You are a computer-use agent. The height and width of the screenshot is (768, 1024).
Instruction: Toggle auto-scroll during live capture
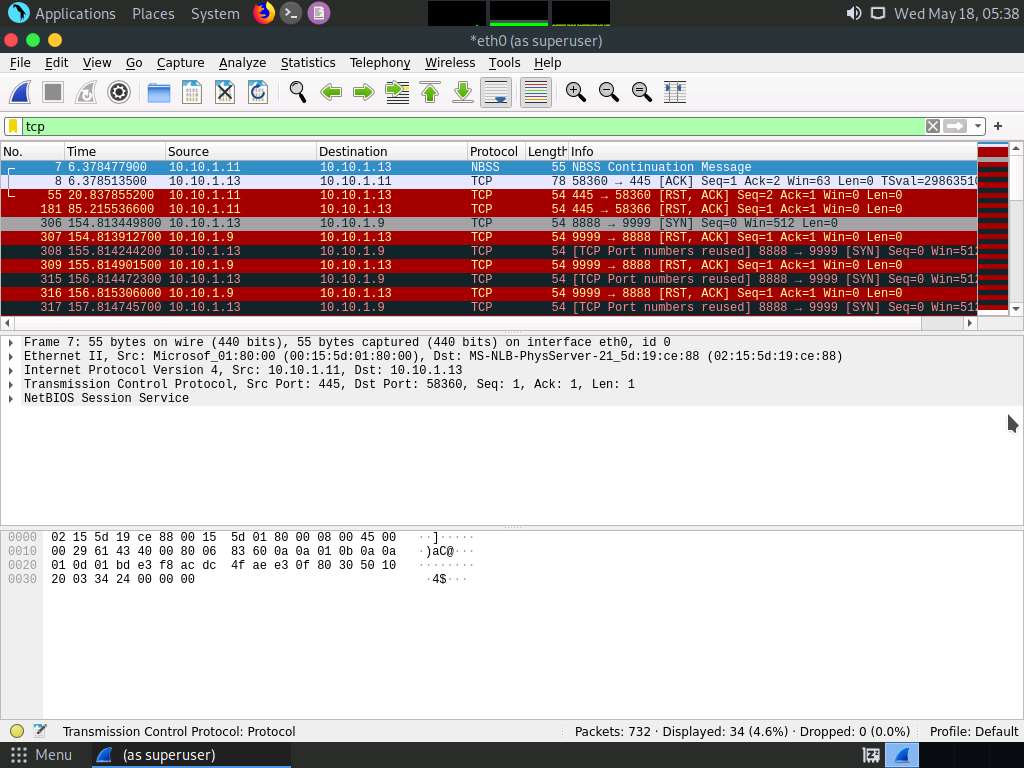496,92
